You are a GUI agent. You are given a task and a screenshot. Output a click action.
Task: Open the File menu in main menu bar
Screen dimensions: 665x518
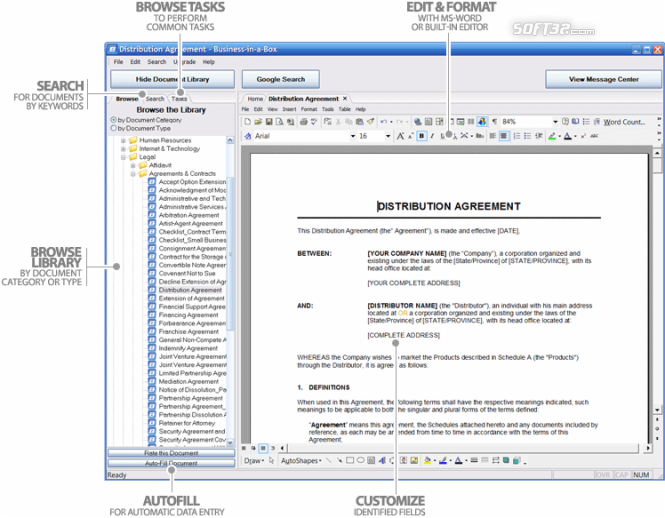click(x=118, y=62)
